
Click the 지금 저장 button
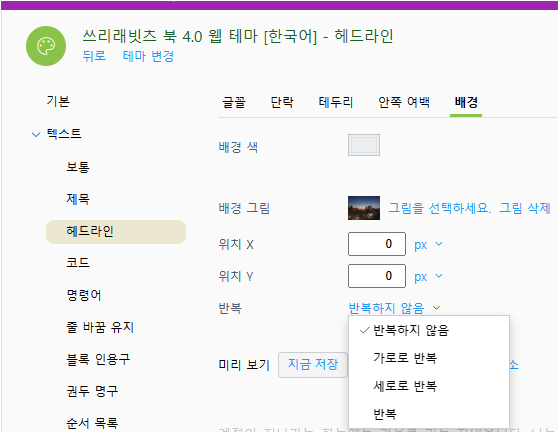click(313, 365)
